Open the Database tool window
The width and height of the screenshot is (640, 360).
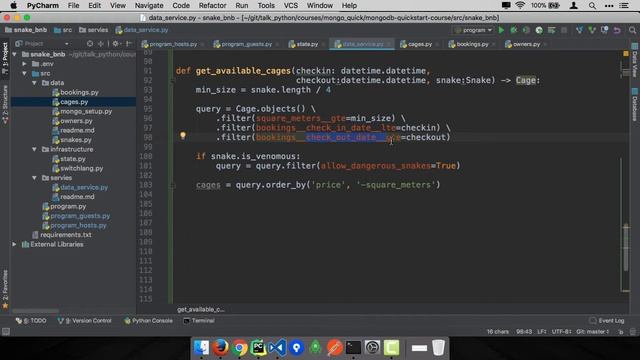[x=635, y=105]
